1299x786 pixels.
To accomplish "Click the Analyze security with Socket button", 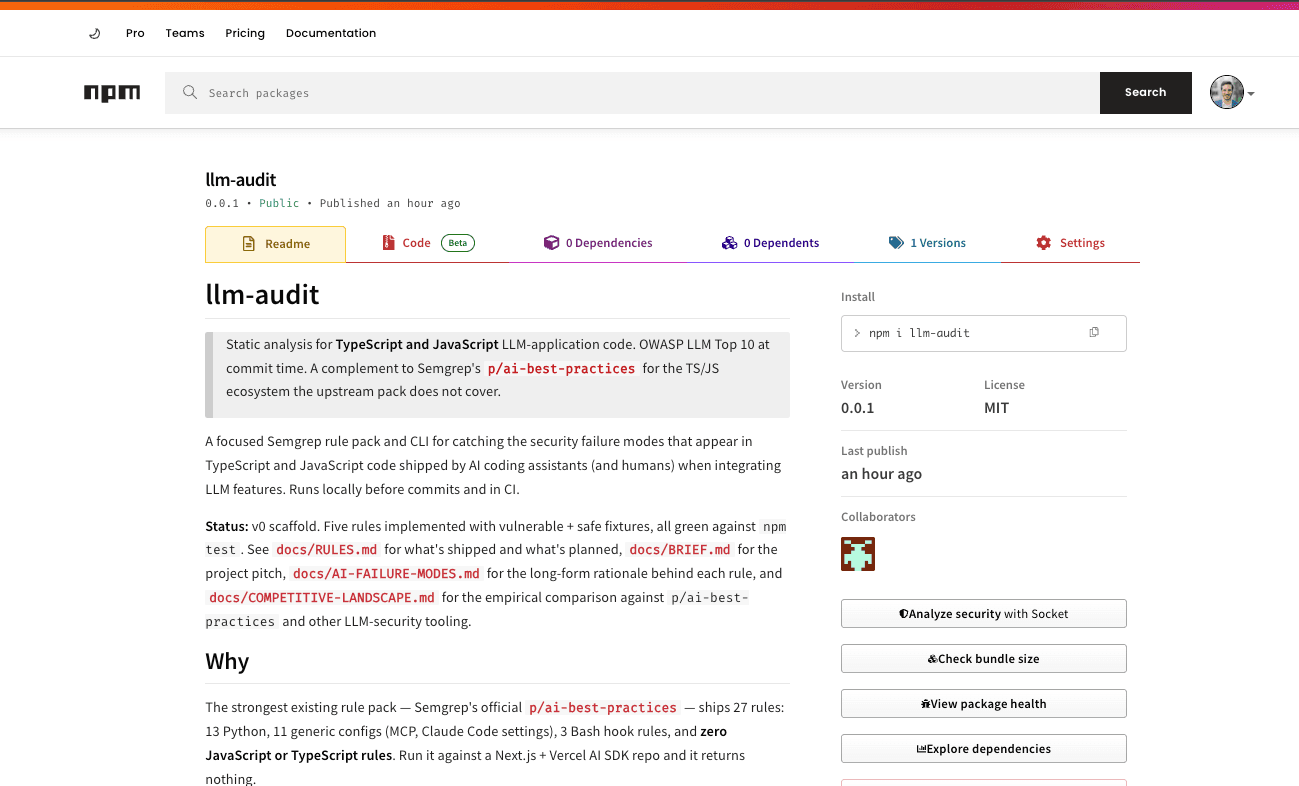I will click(983, 612).
